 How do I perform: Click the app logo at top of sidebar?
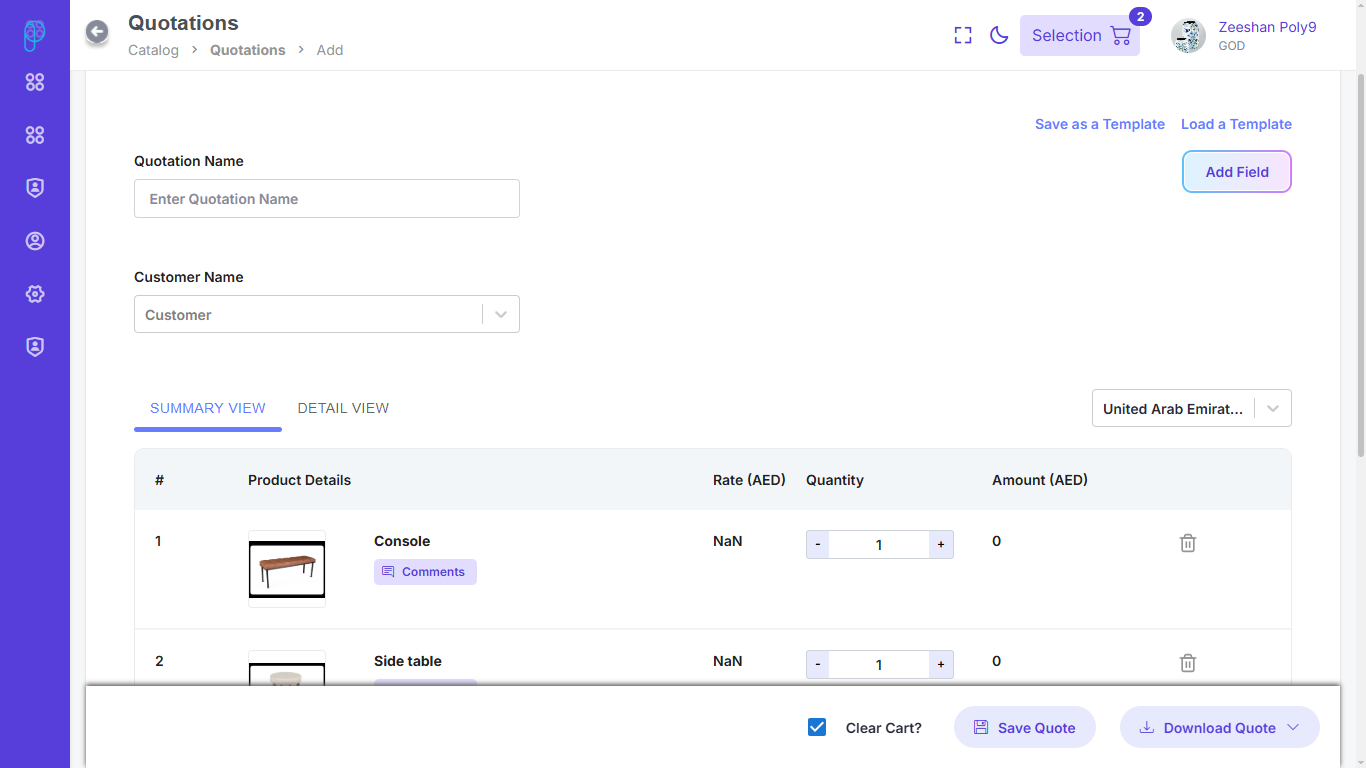(x=35, y=35)
